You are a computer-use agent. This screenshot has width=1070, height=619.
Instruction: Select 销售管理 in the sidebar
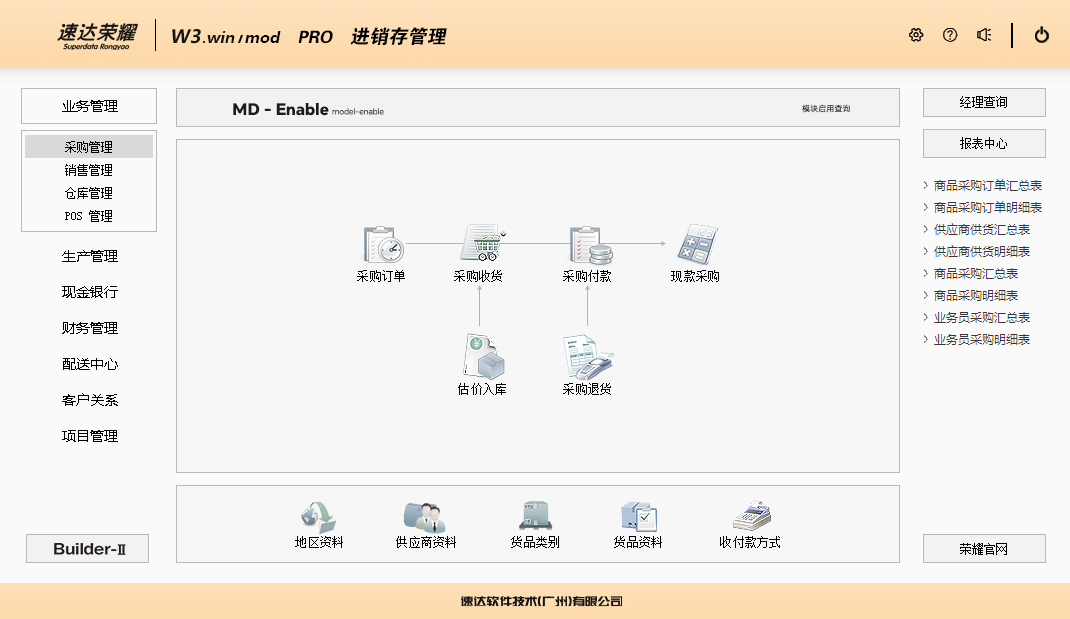[x=89, y=170]
